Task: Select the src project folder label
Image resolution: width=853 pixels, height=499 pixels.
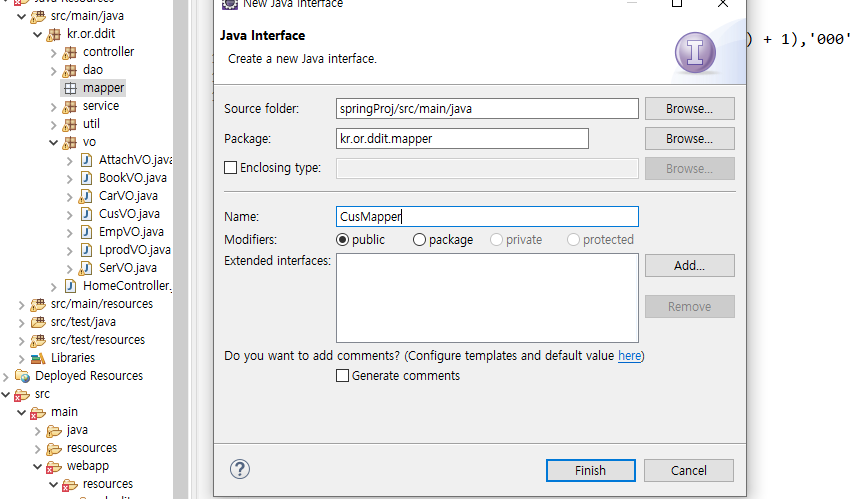Action: pyautogui.click(x=42, y=394)
